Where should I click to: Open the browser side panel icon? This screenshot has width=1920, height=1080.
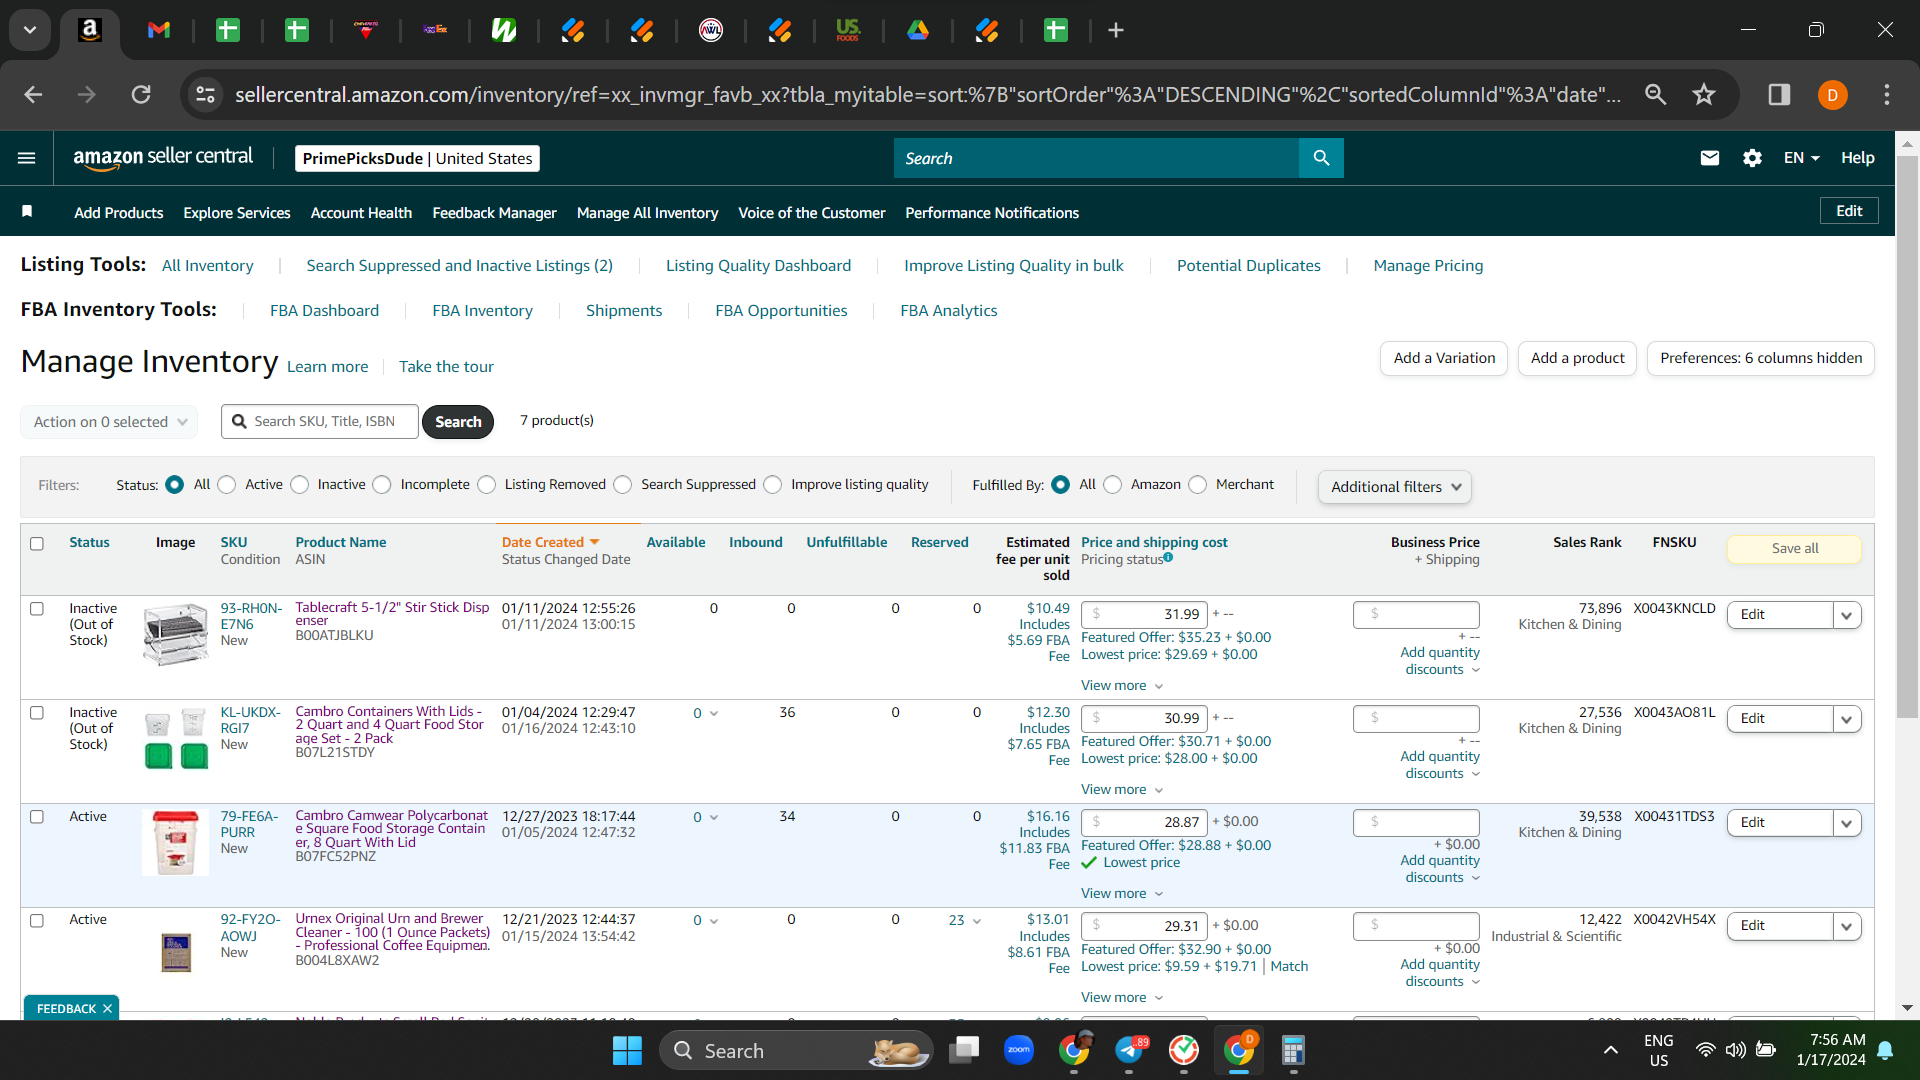[1779, 94]
